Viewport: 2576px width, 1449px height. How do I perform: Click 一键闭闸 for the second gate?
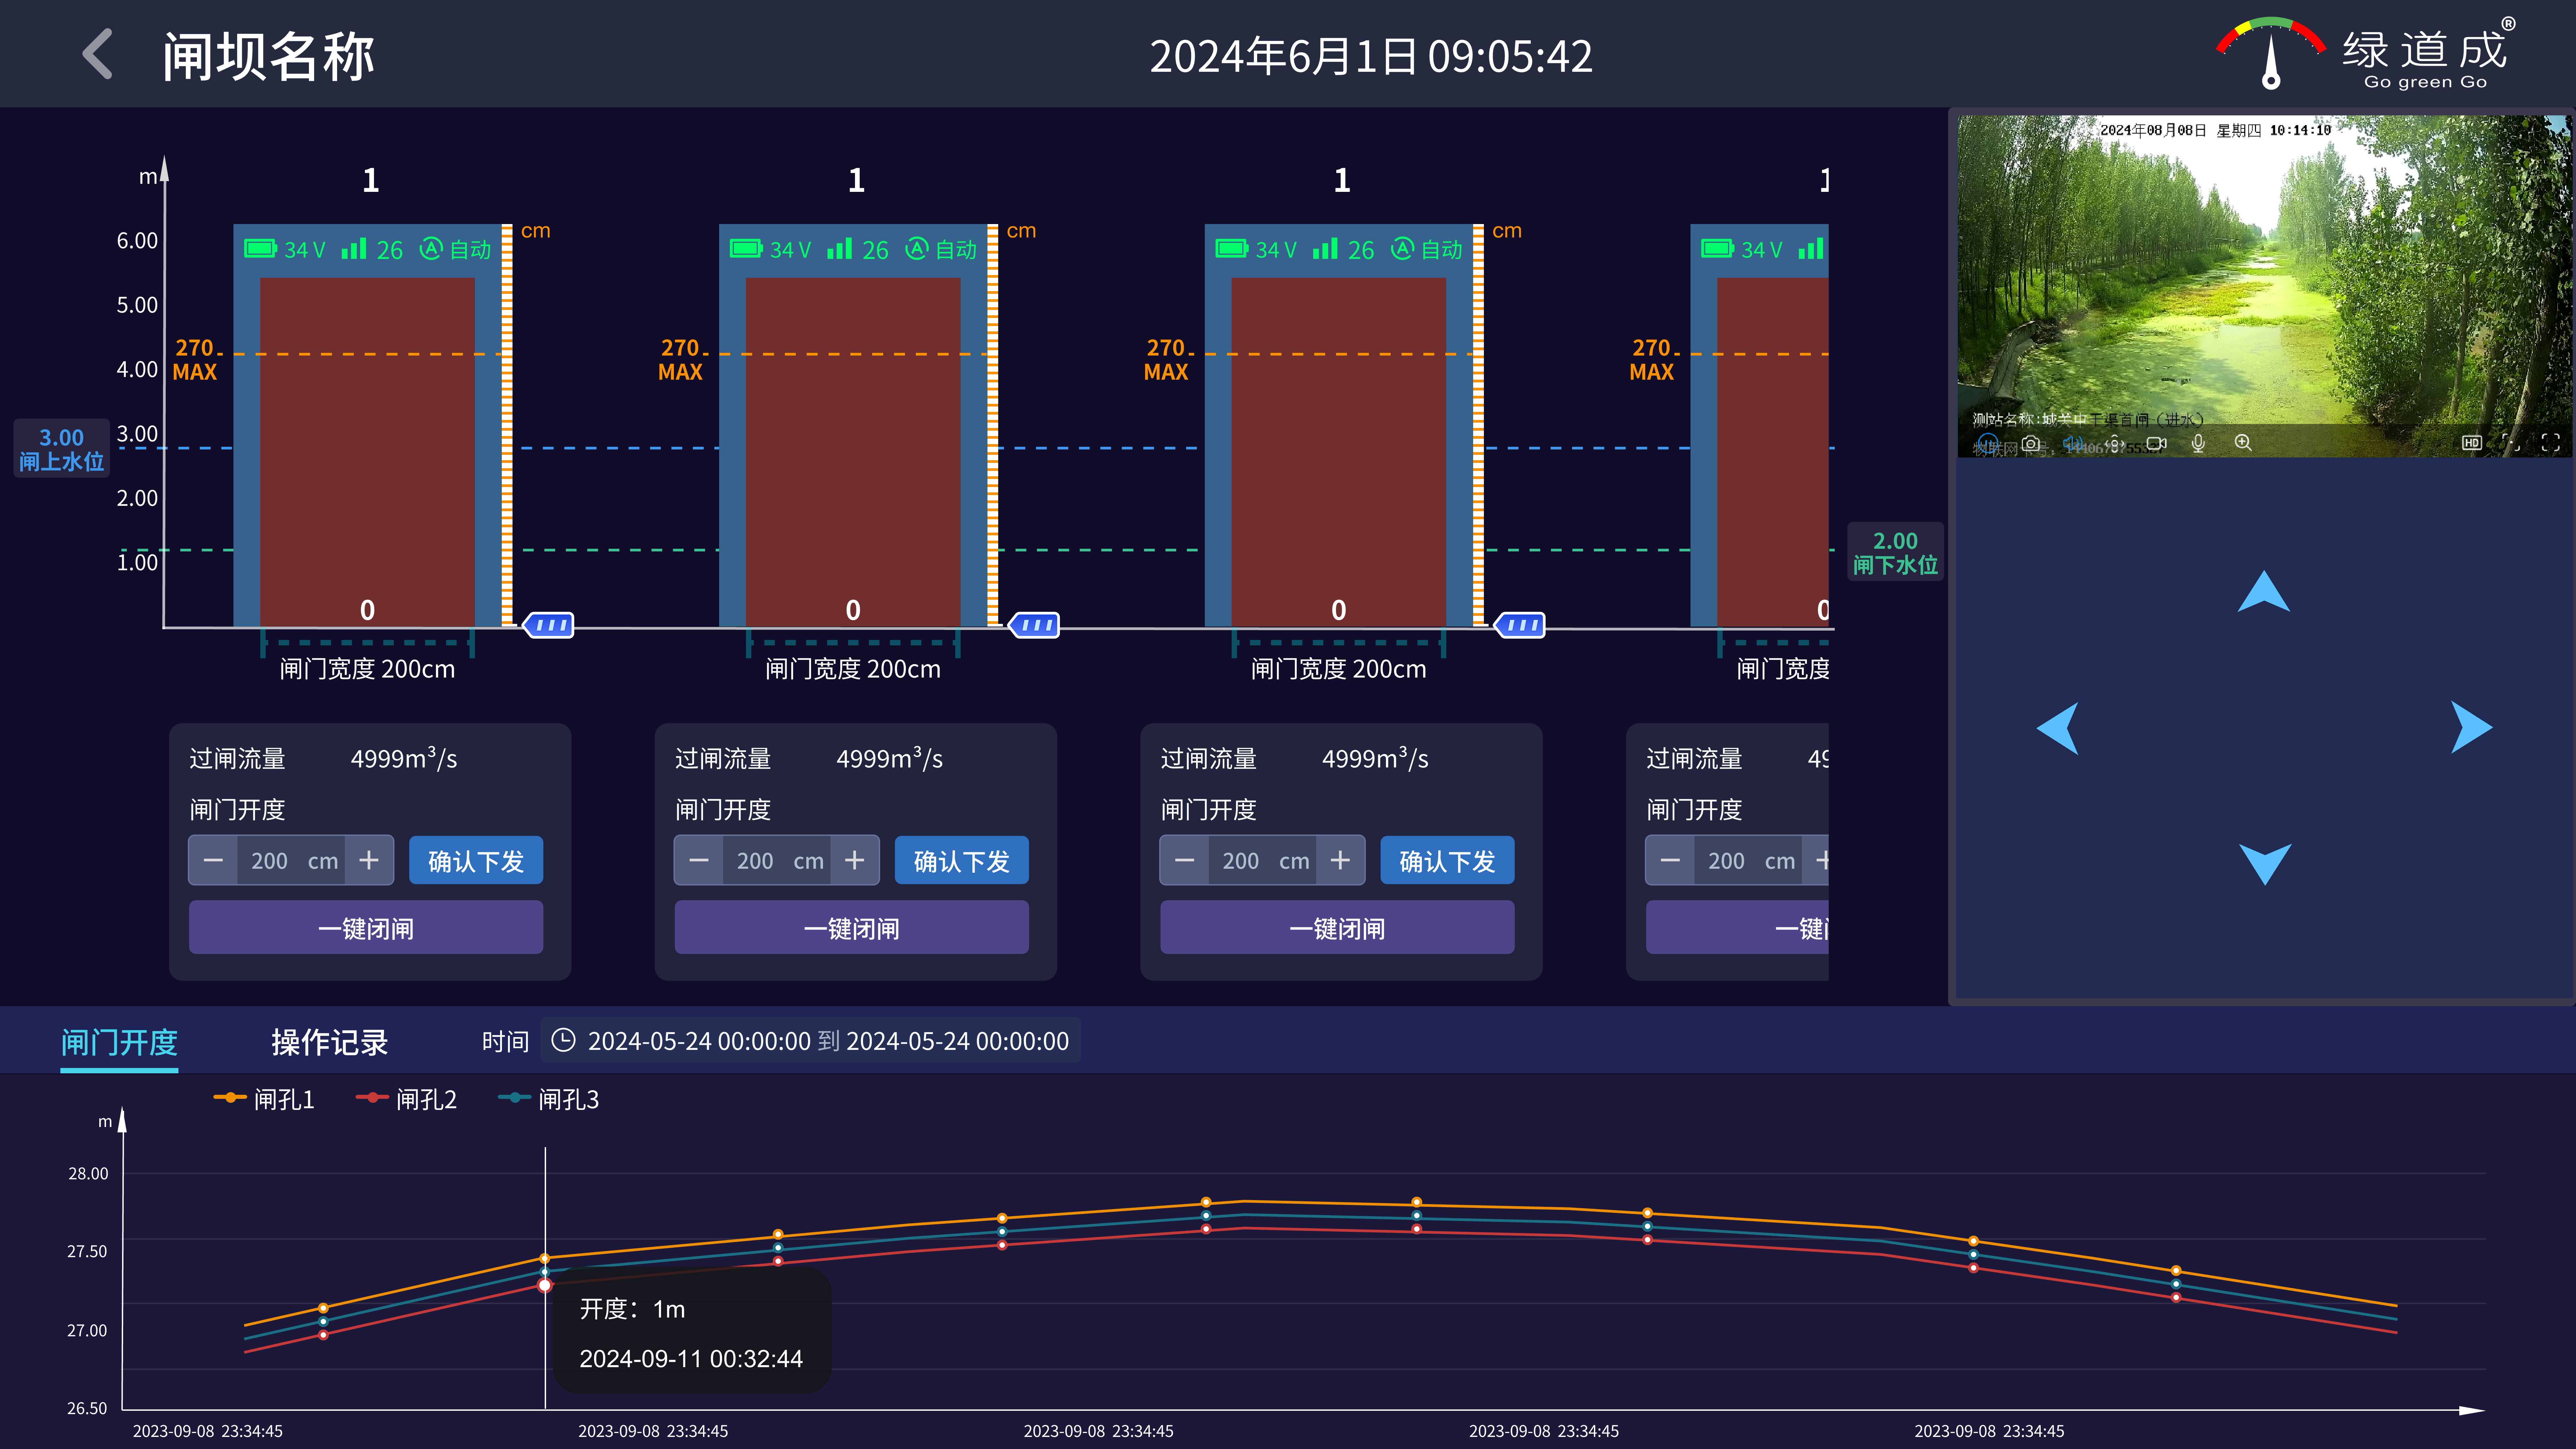pos(852,927)
